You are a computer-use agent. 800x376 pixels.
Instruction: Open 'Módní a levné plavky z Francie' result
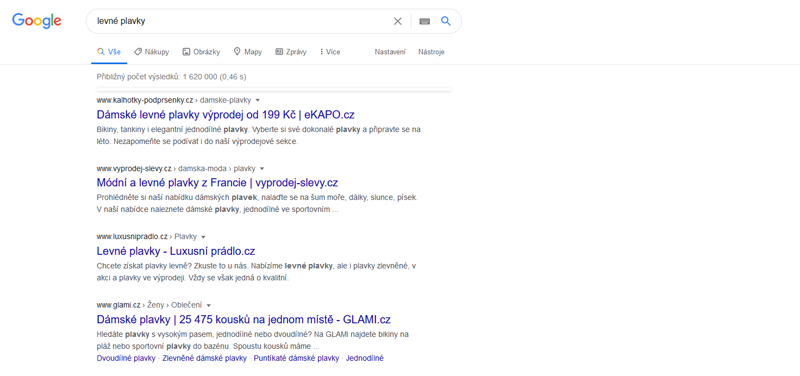(217, 183)
